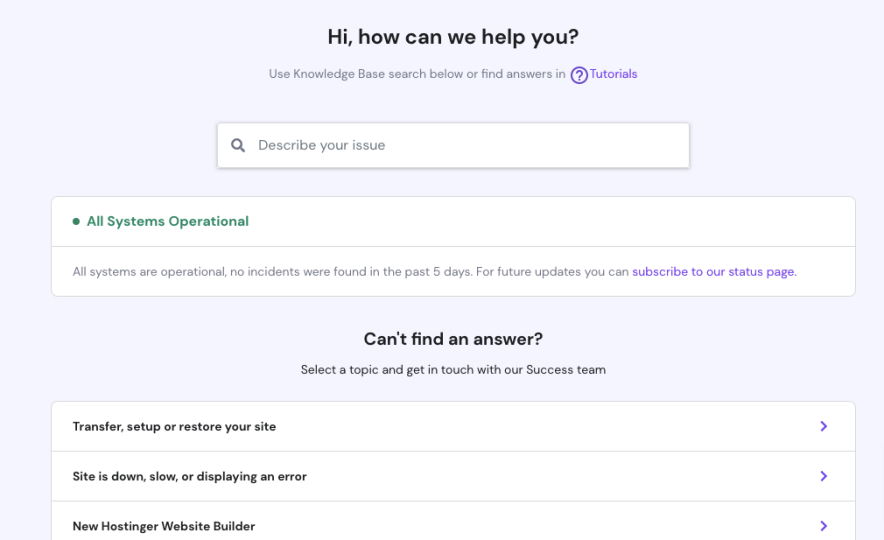884x540 pixels.
Task: Click the "Hi, how can we help you?" heading
Action: 453,37
